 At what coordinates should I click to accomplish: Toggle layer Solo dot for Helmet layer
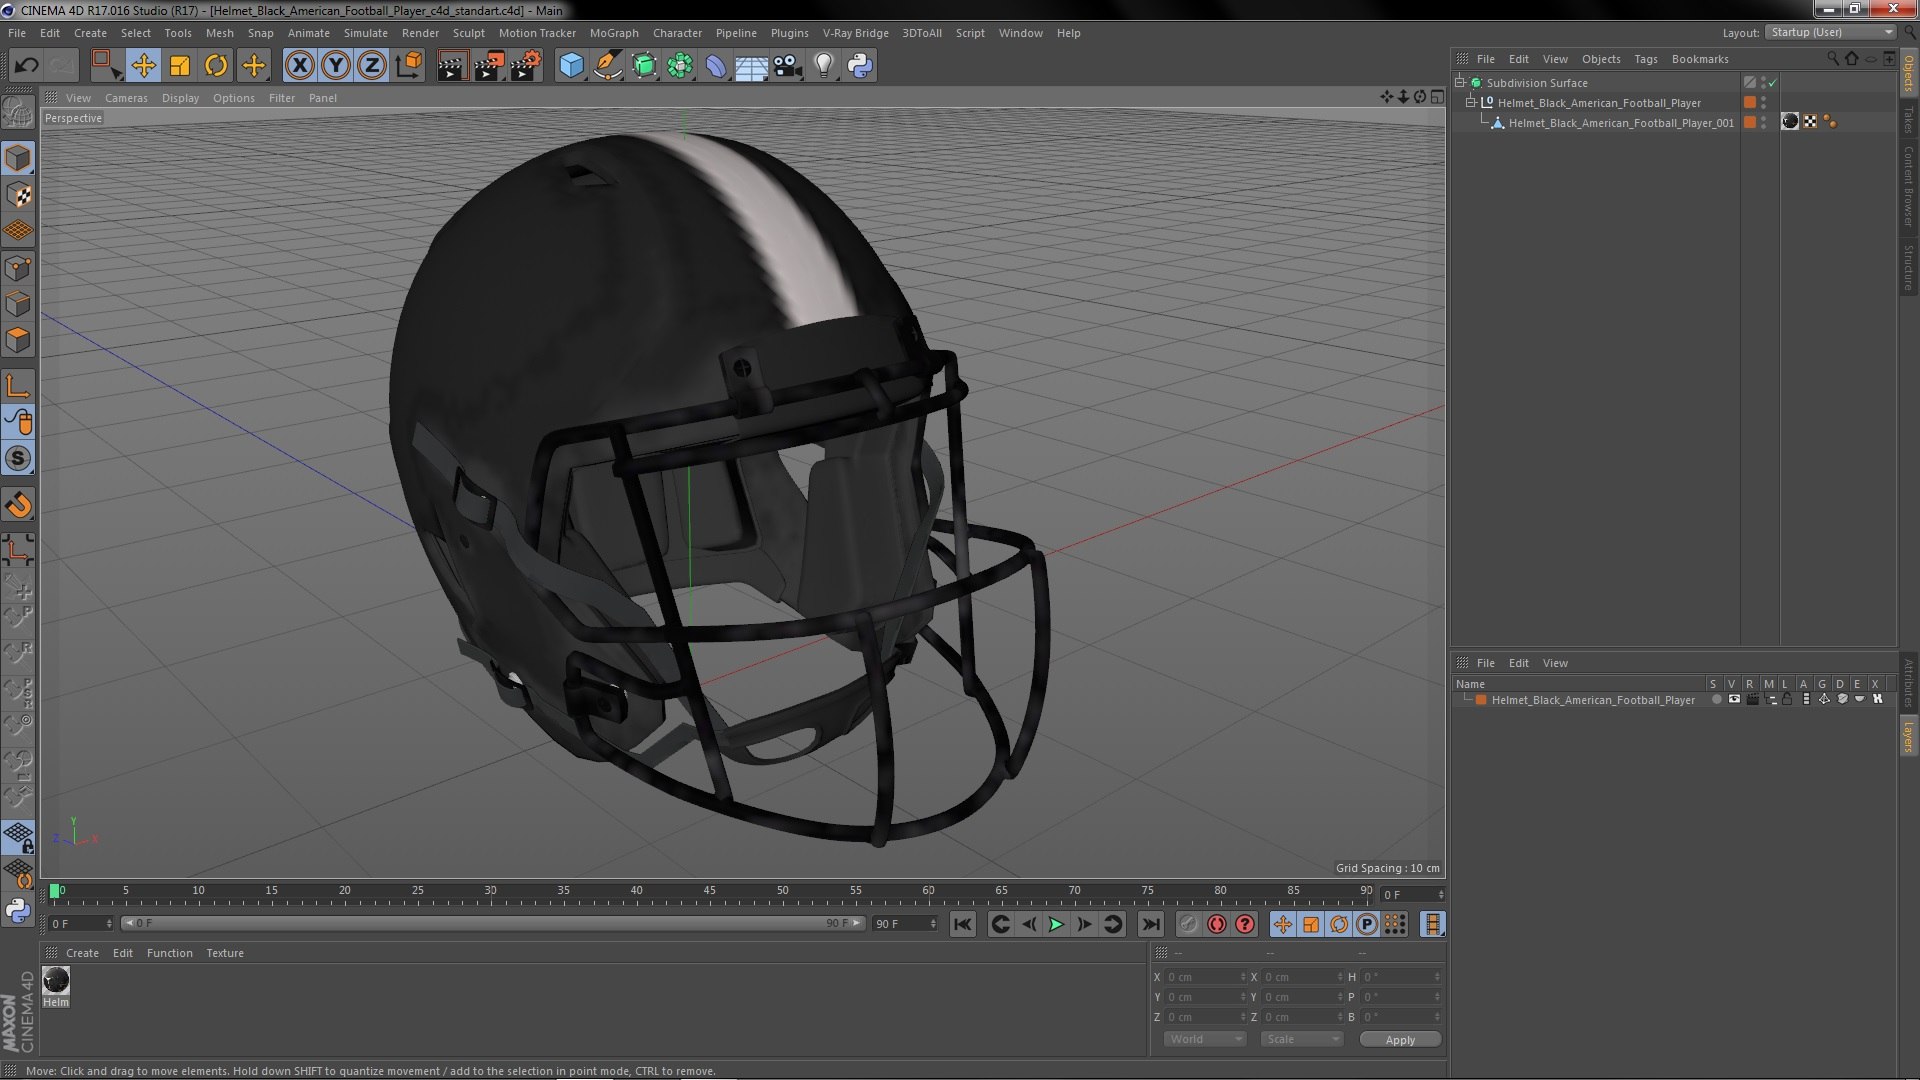[x=1716, y=699]
